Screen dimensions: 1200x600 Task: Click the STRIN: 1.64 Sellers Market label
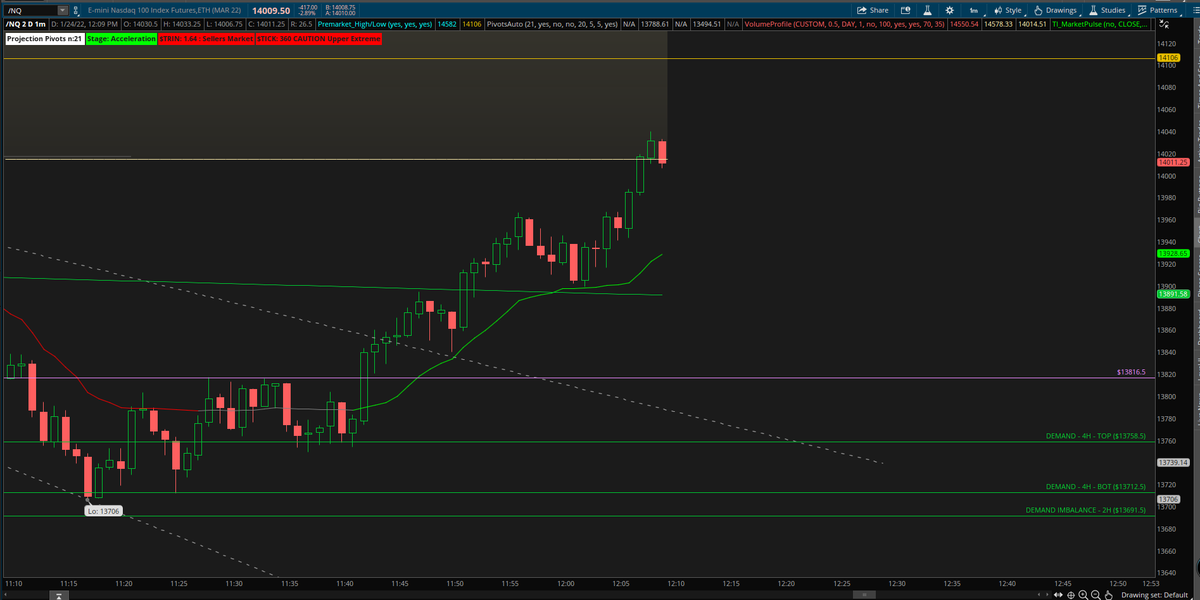click(206, 38)
